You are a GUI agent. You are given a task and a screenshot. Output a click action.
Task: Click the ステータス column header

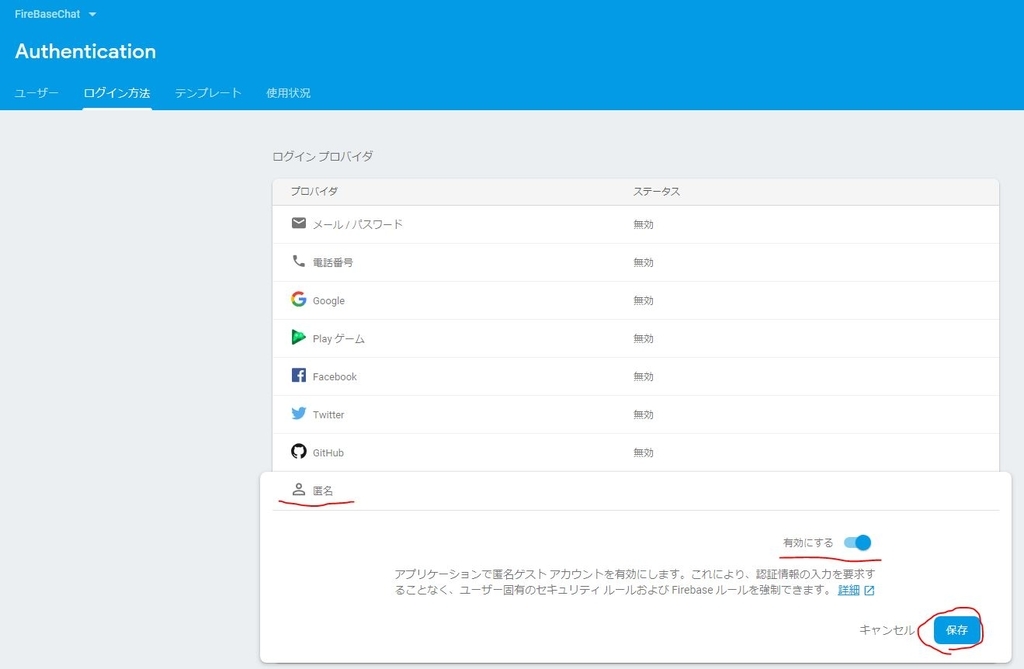(x=656, y=191)
